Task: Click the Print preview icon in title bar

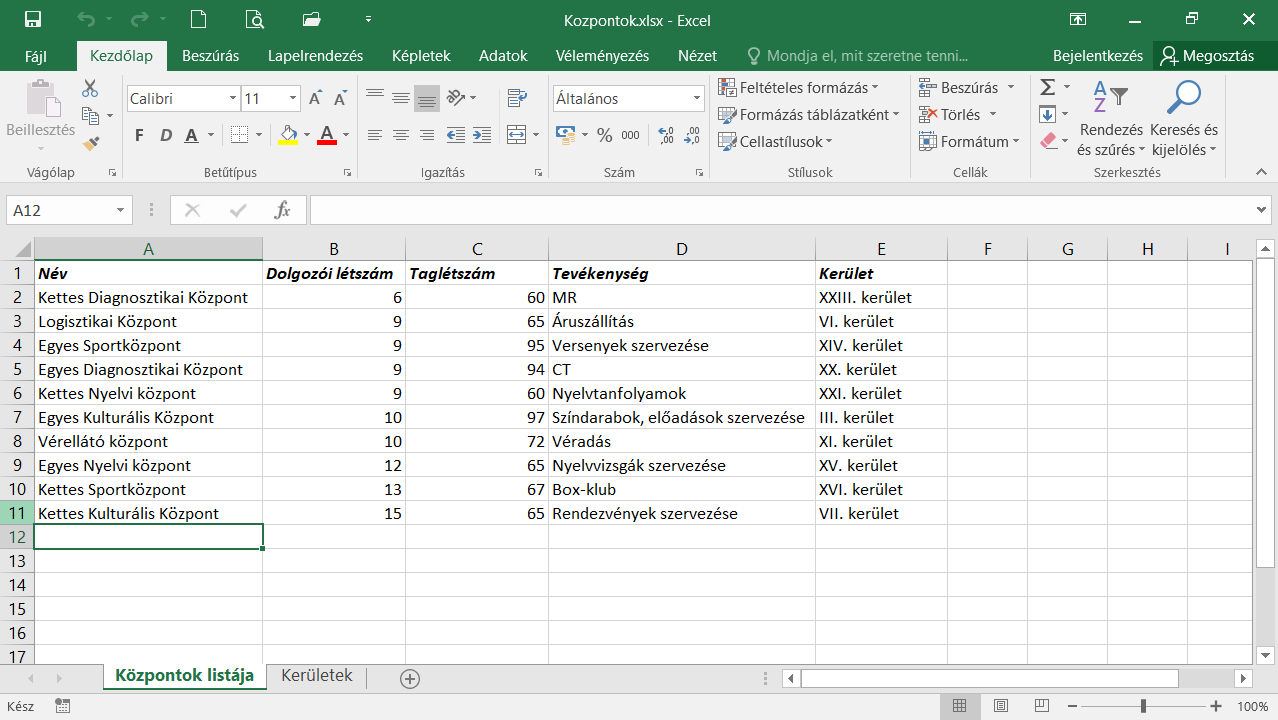Action: [x=255, y=18]
